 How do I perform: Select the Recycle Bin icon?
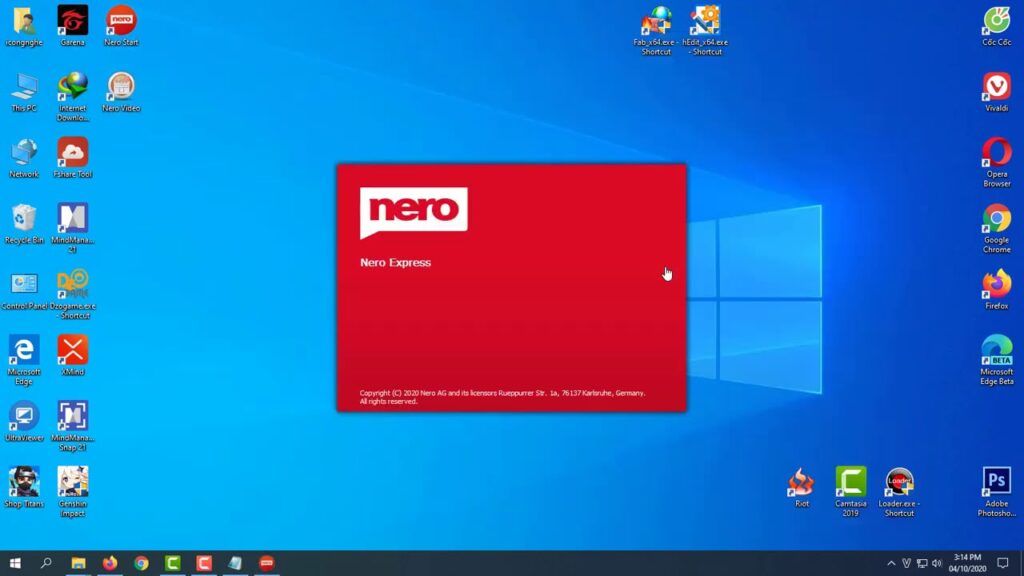point(24,224)
